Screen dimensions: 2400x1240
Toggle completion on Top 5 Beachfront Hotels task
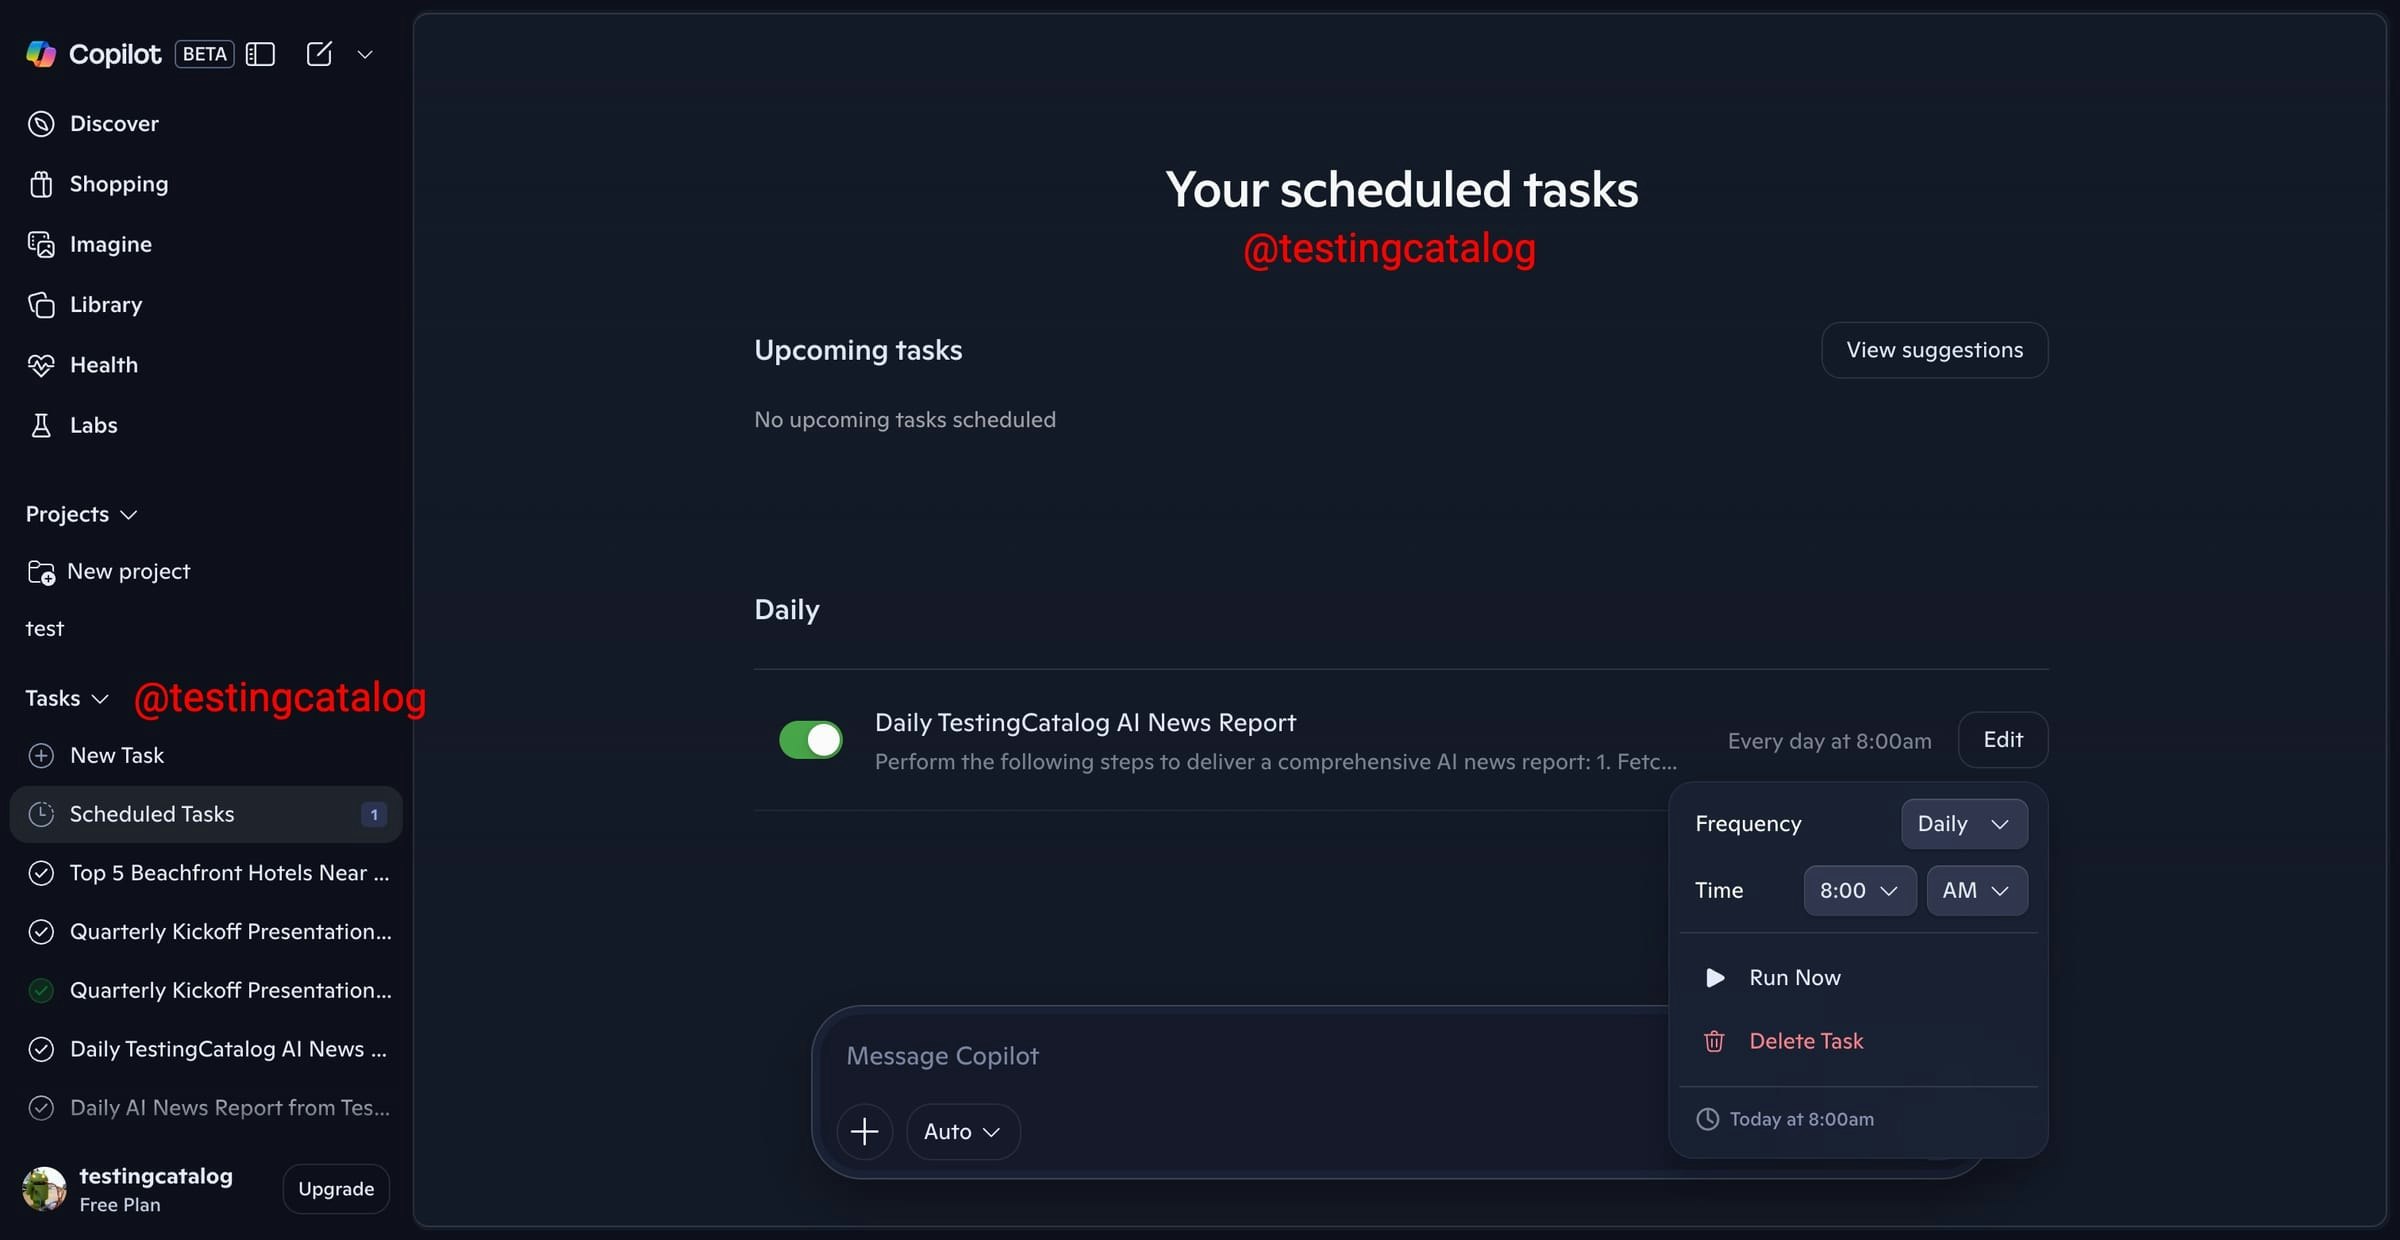click(x=41, y=872)
